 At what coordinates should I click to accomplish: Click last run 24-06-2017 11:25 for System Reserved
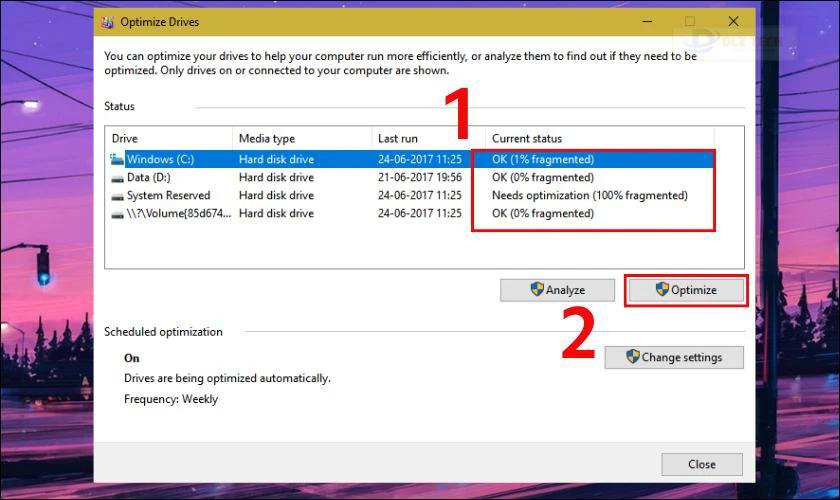click(x=419, y=196)
